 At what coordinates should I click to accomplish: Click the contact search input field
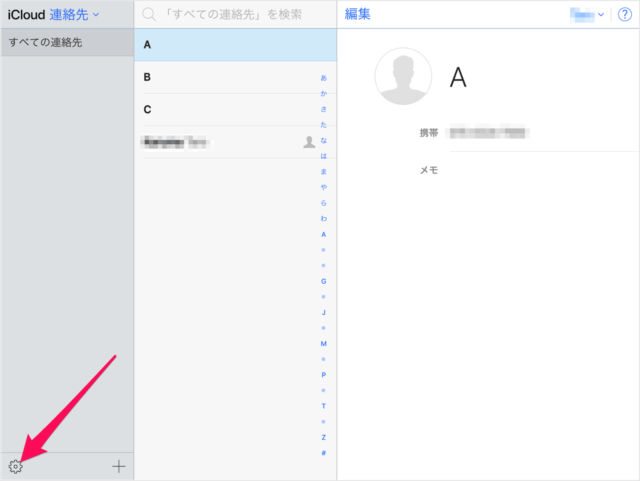(240, 15)
